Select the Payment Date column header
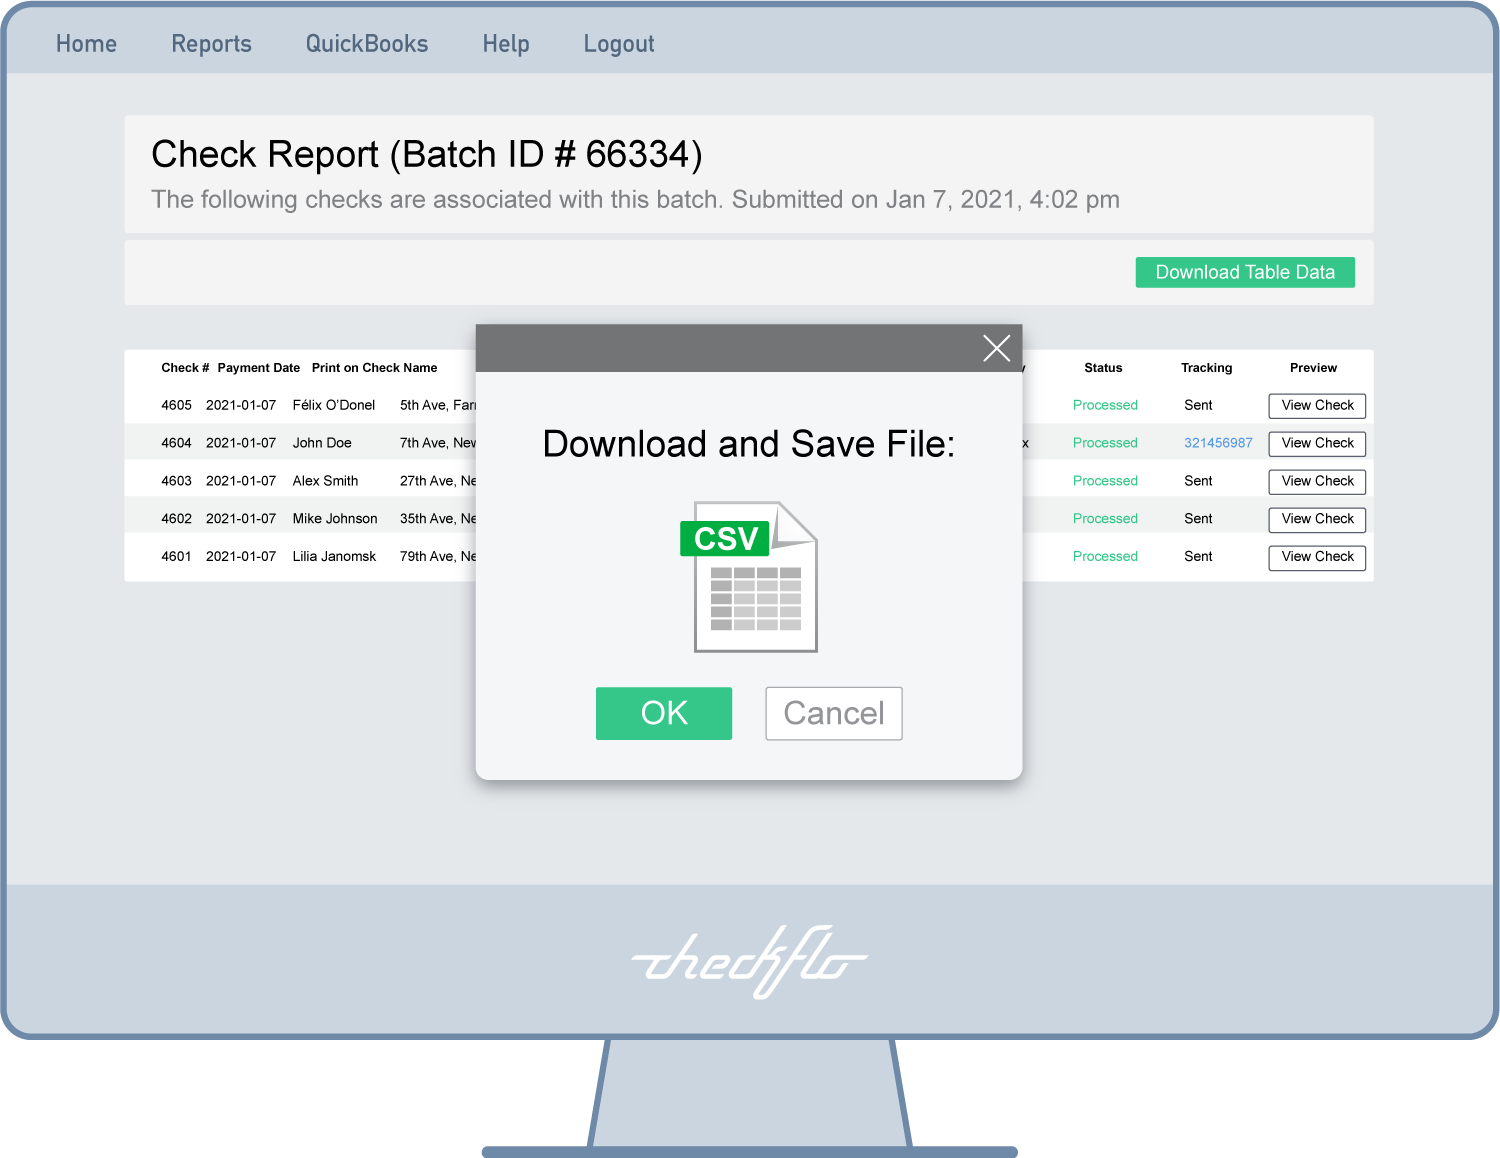This screenshot has width=1500, height=1158. point(258,368)
